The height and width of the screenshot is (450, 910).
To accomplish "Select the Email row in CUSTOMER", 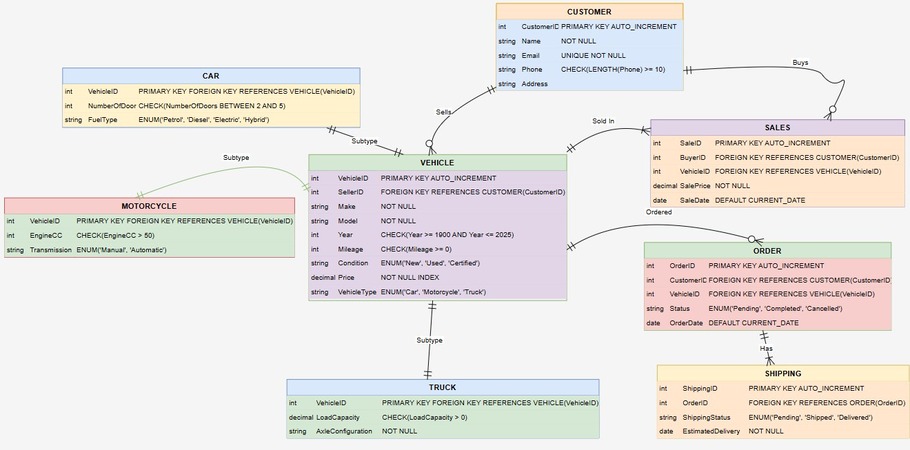I will click(589, 56).
